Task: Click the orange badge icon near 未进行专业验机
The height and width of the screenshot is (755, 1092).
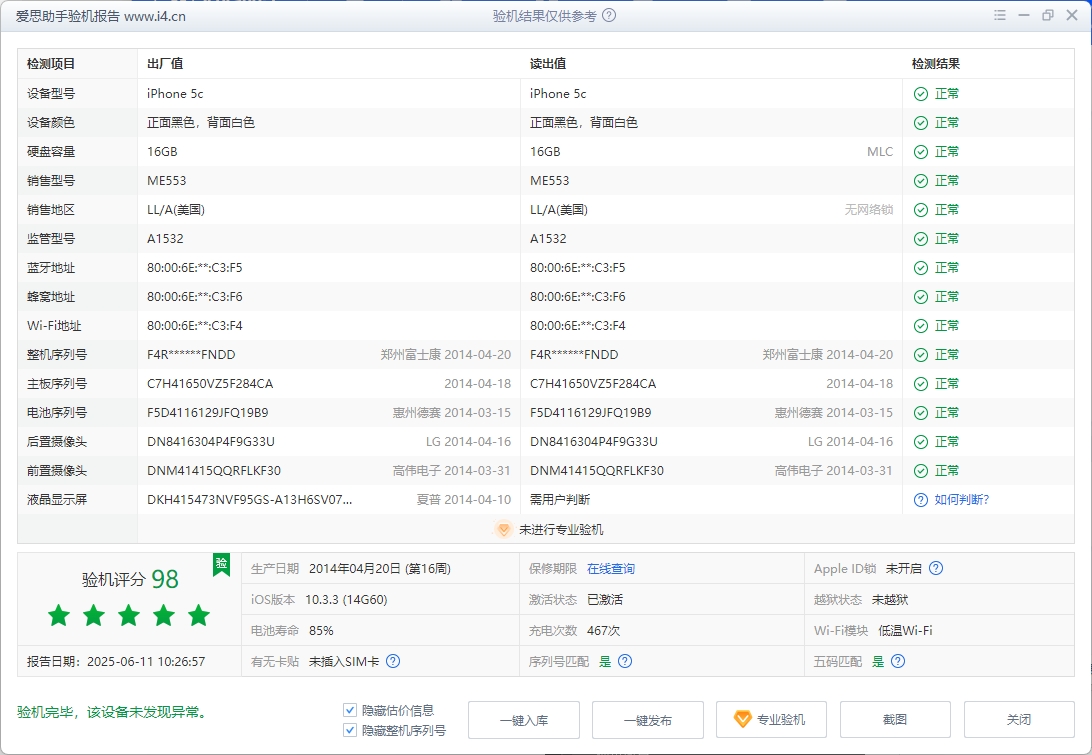Action: point(504,529)
